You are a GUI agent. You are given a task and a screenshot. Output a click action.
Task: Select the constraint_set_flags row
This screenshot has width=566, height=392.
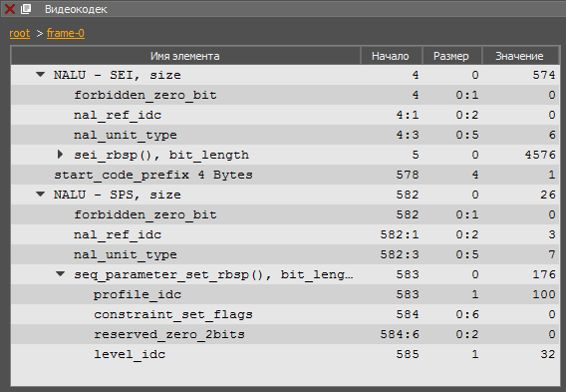285,314
